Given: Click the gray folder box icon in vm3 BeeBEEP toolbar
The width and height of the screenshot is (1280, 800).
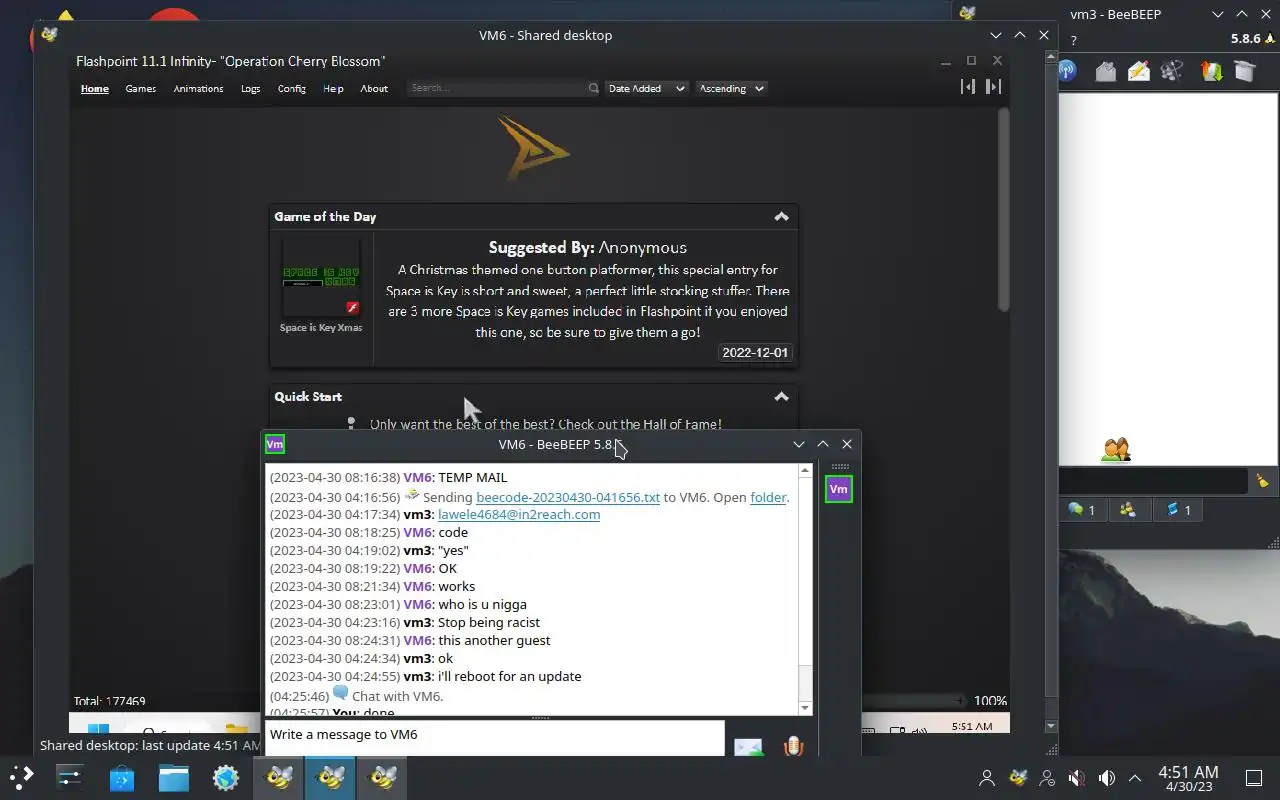Looking at the screenshot, I should [1244, 71].
